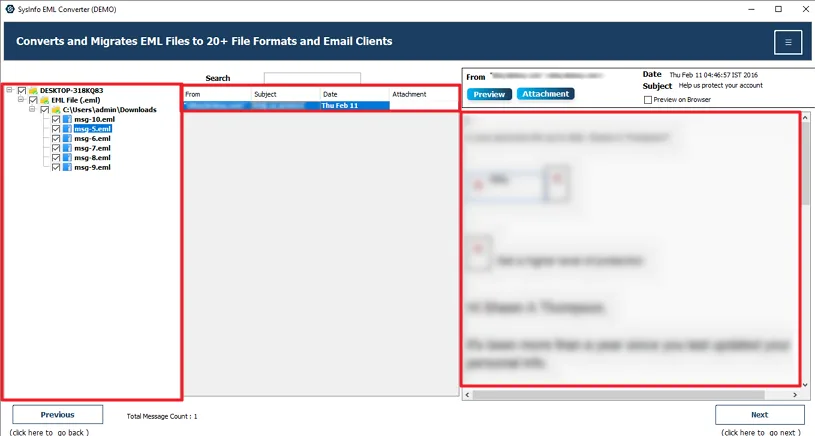Image resolution: width=815 pixels, height=436 pixels.
Task: Uncheck the msg-5.eml checkbox
Action: pos(56,129)
